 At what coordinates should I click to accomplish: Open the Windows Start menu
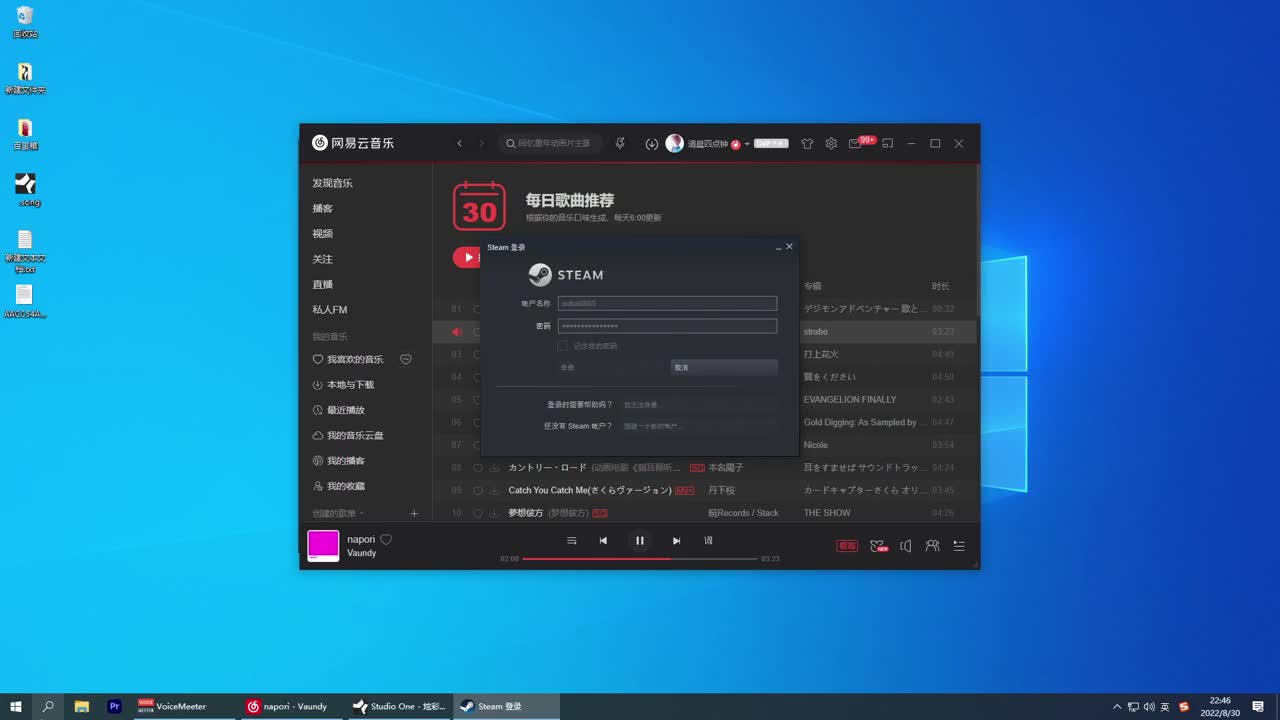(x=16, y=706)
